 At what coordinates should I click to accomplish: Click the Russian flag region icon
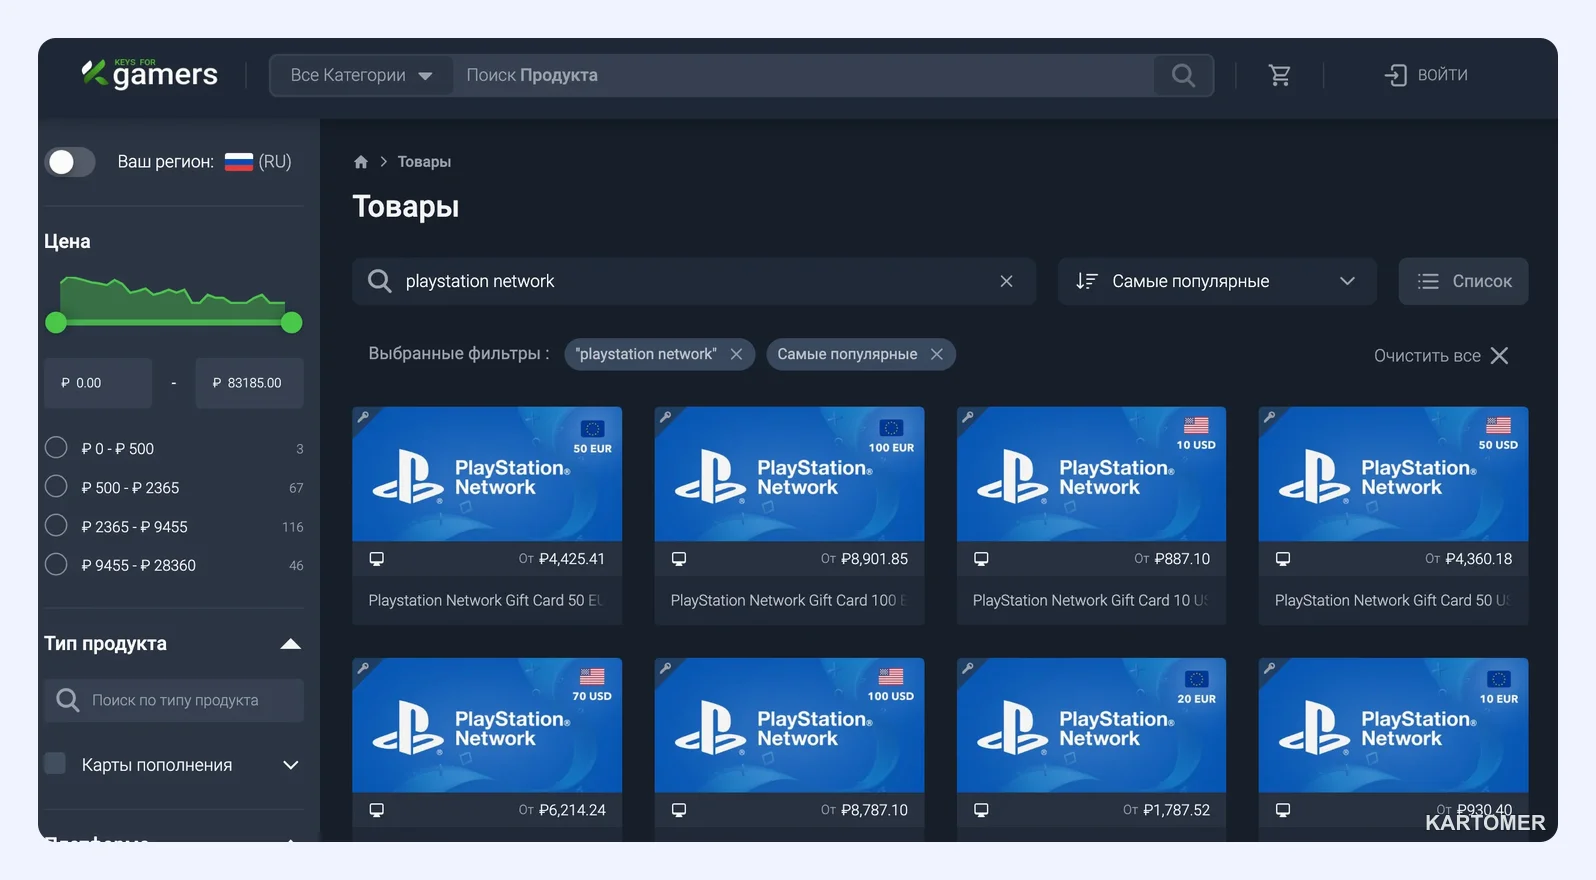point(239,162)
